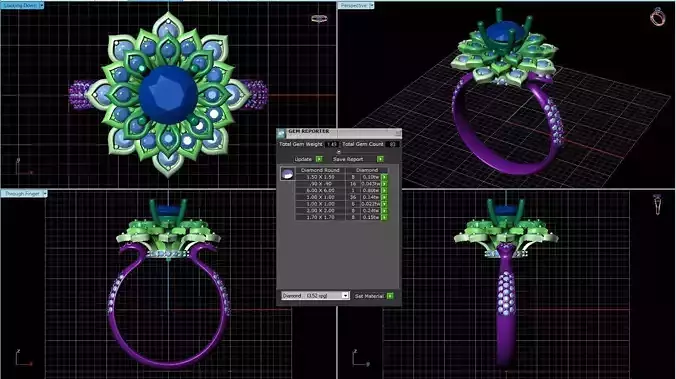Open the Through Finger viewport dropdown arrow
Image resolution: width=676 pixels, height=379 pixels.
44,194
